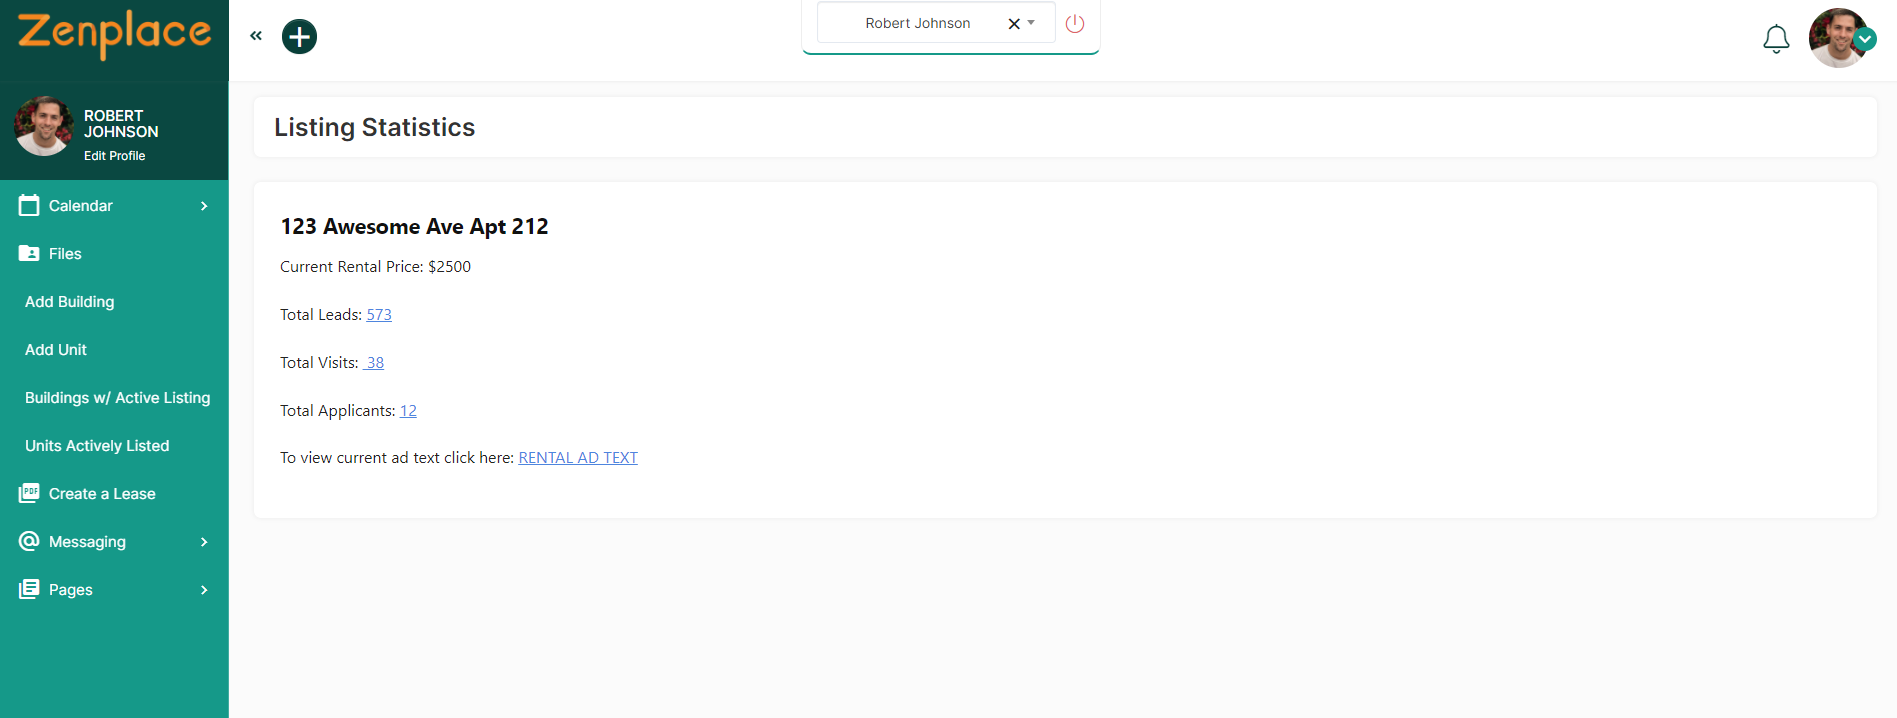Click the Listing Statistics heading

click(x=375, y=127)
